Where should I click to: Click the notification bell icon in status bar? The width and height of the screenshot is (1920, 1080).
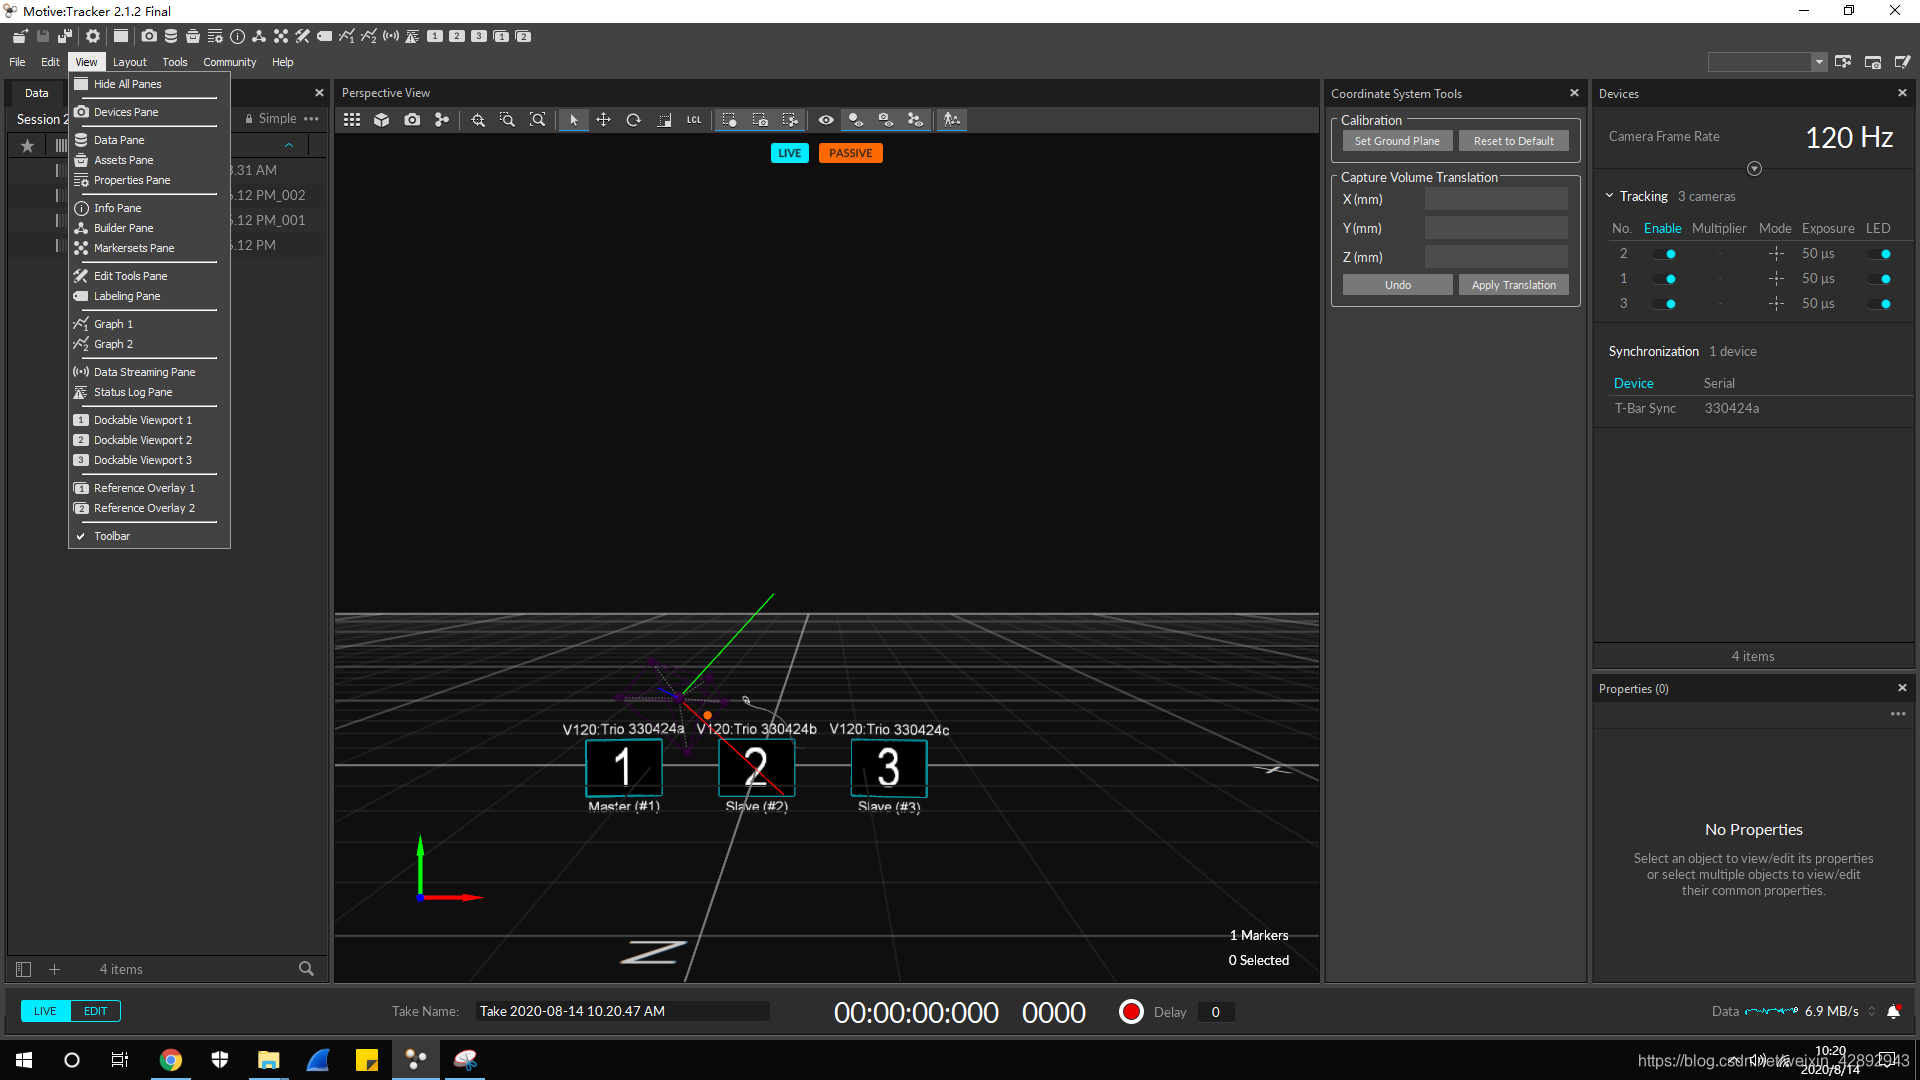[1893, 1012]
